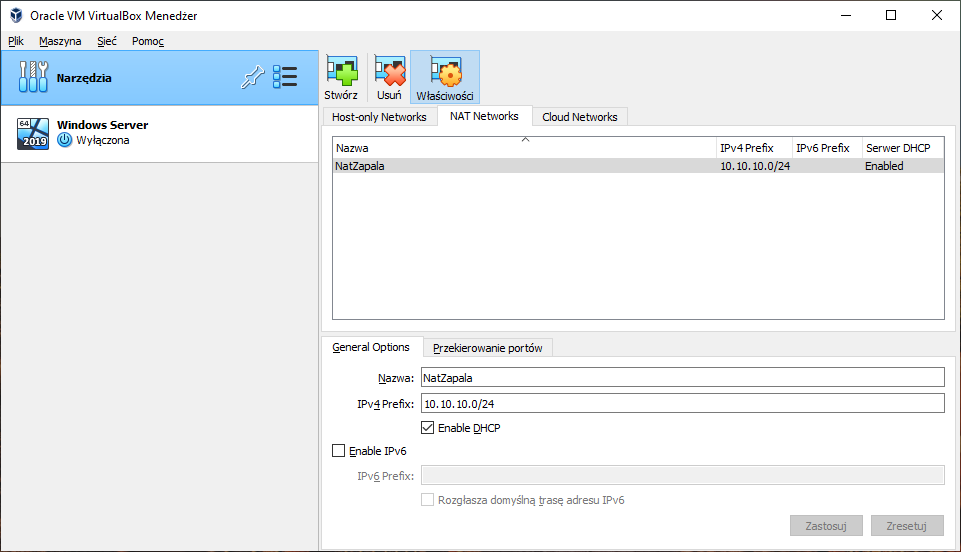
Task: Uncheck the Enable DHCP checkbox
Action: [427, 428]
